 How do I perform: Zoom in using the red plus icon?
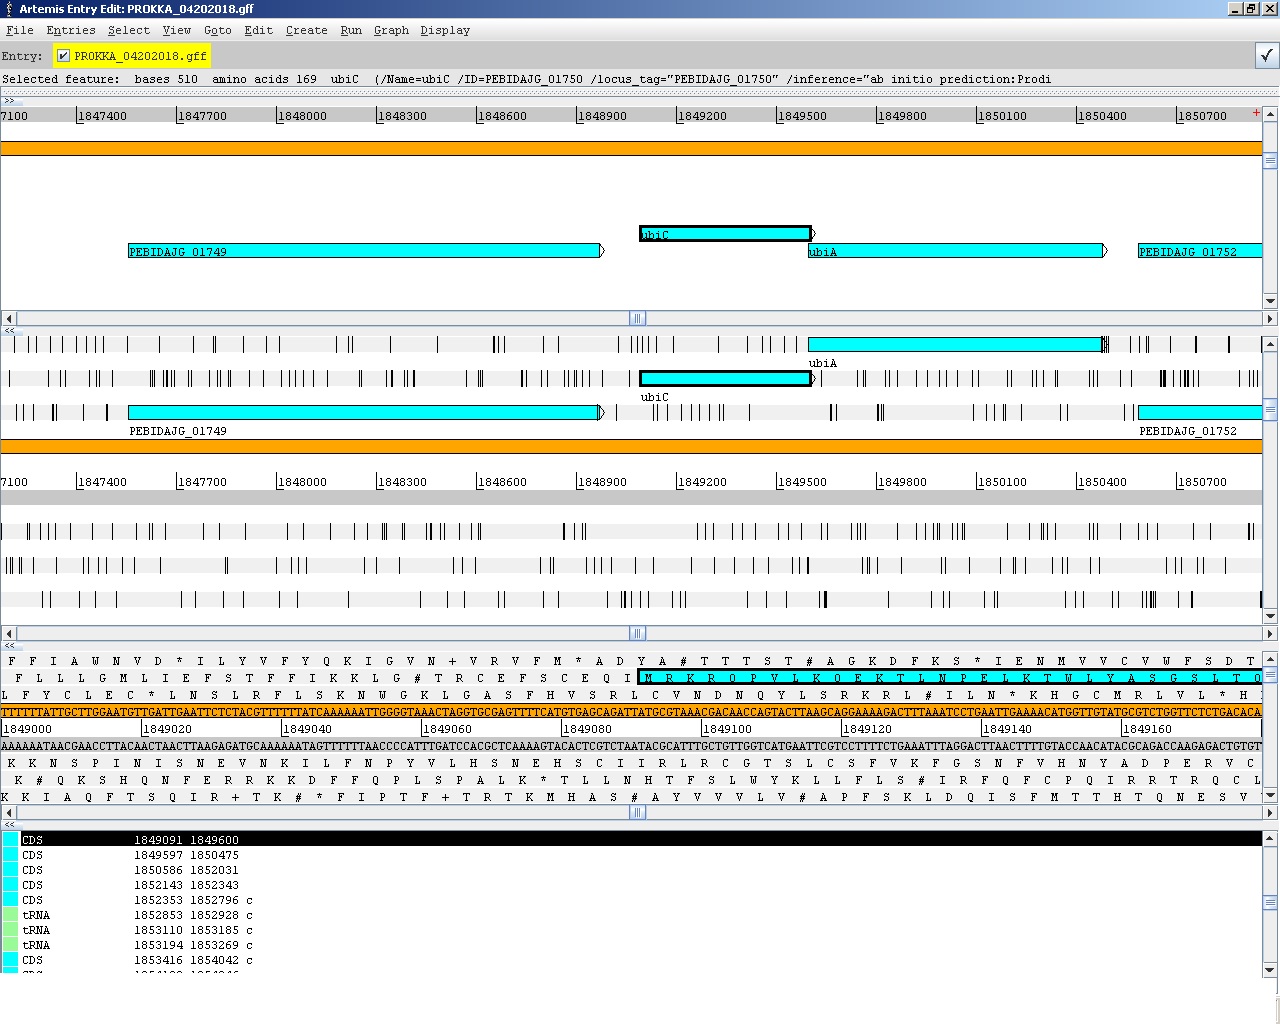1256,114
